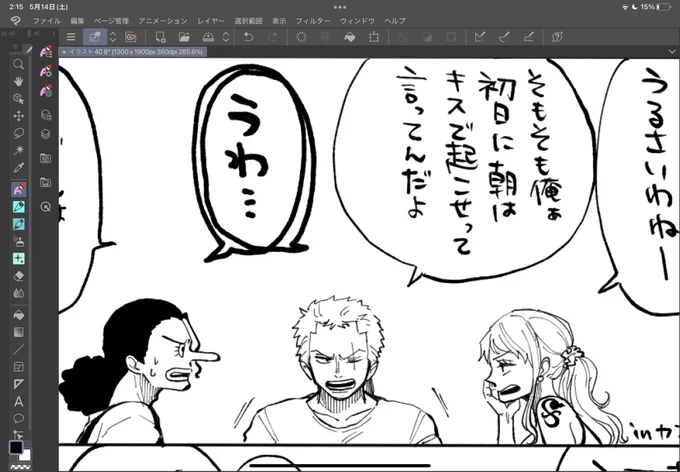Image resolution: width=680 pixels, height=472 pixels.
Task: Expand save options arrows
Action: pos(226,37)
